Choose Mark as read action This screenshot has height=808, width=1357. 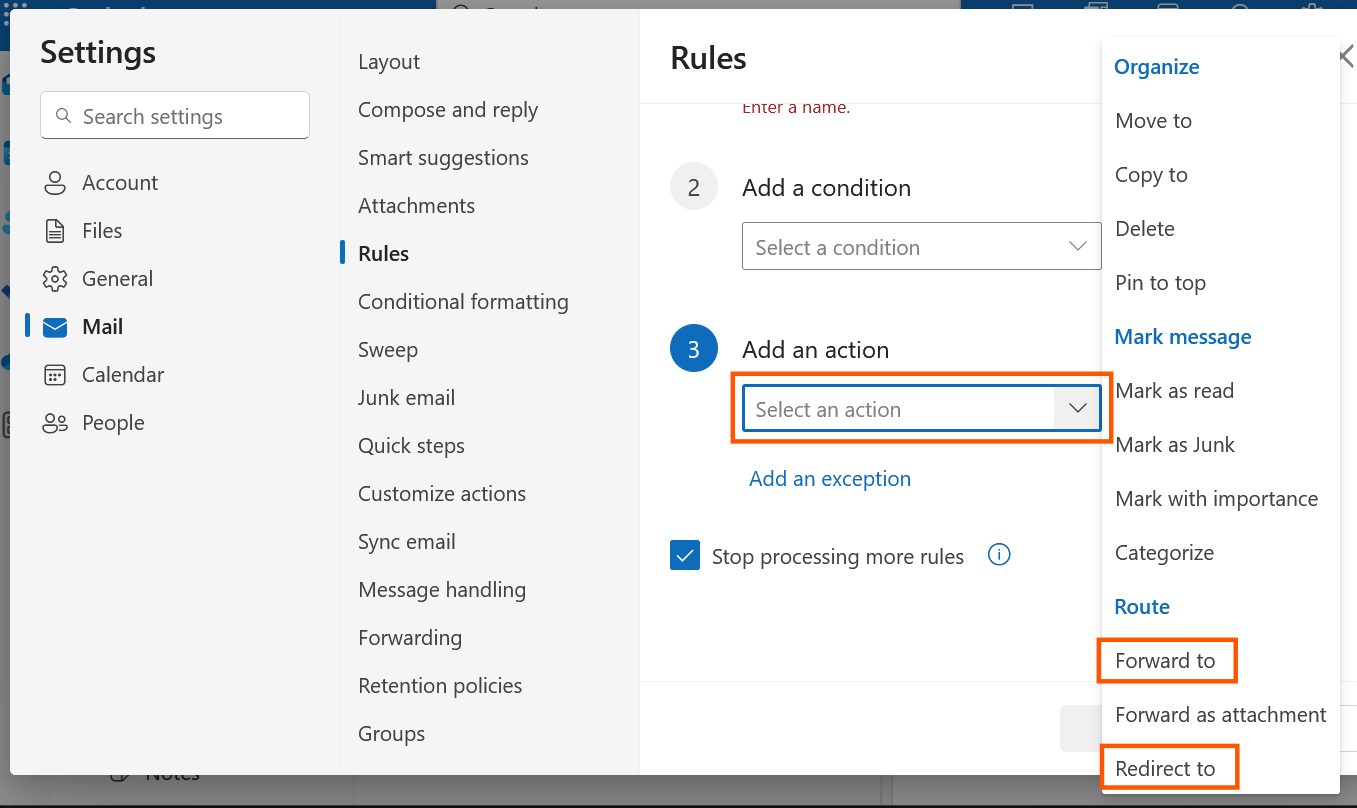(1174, 391)
